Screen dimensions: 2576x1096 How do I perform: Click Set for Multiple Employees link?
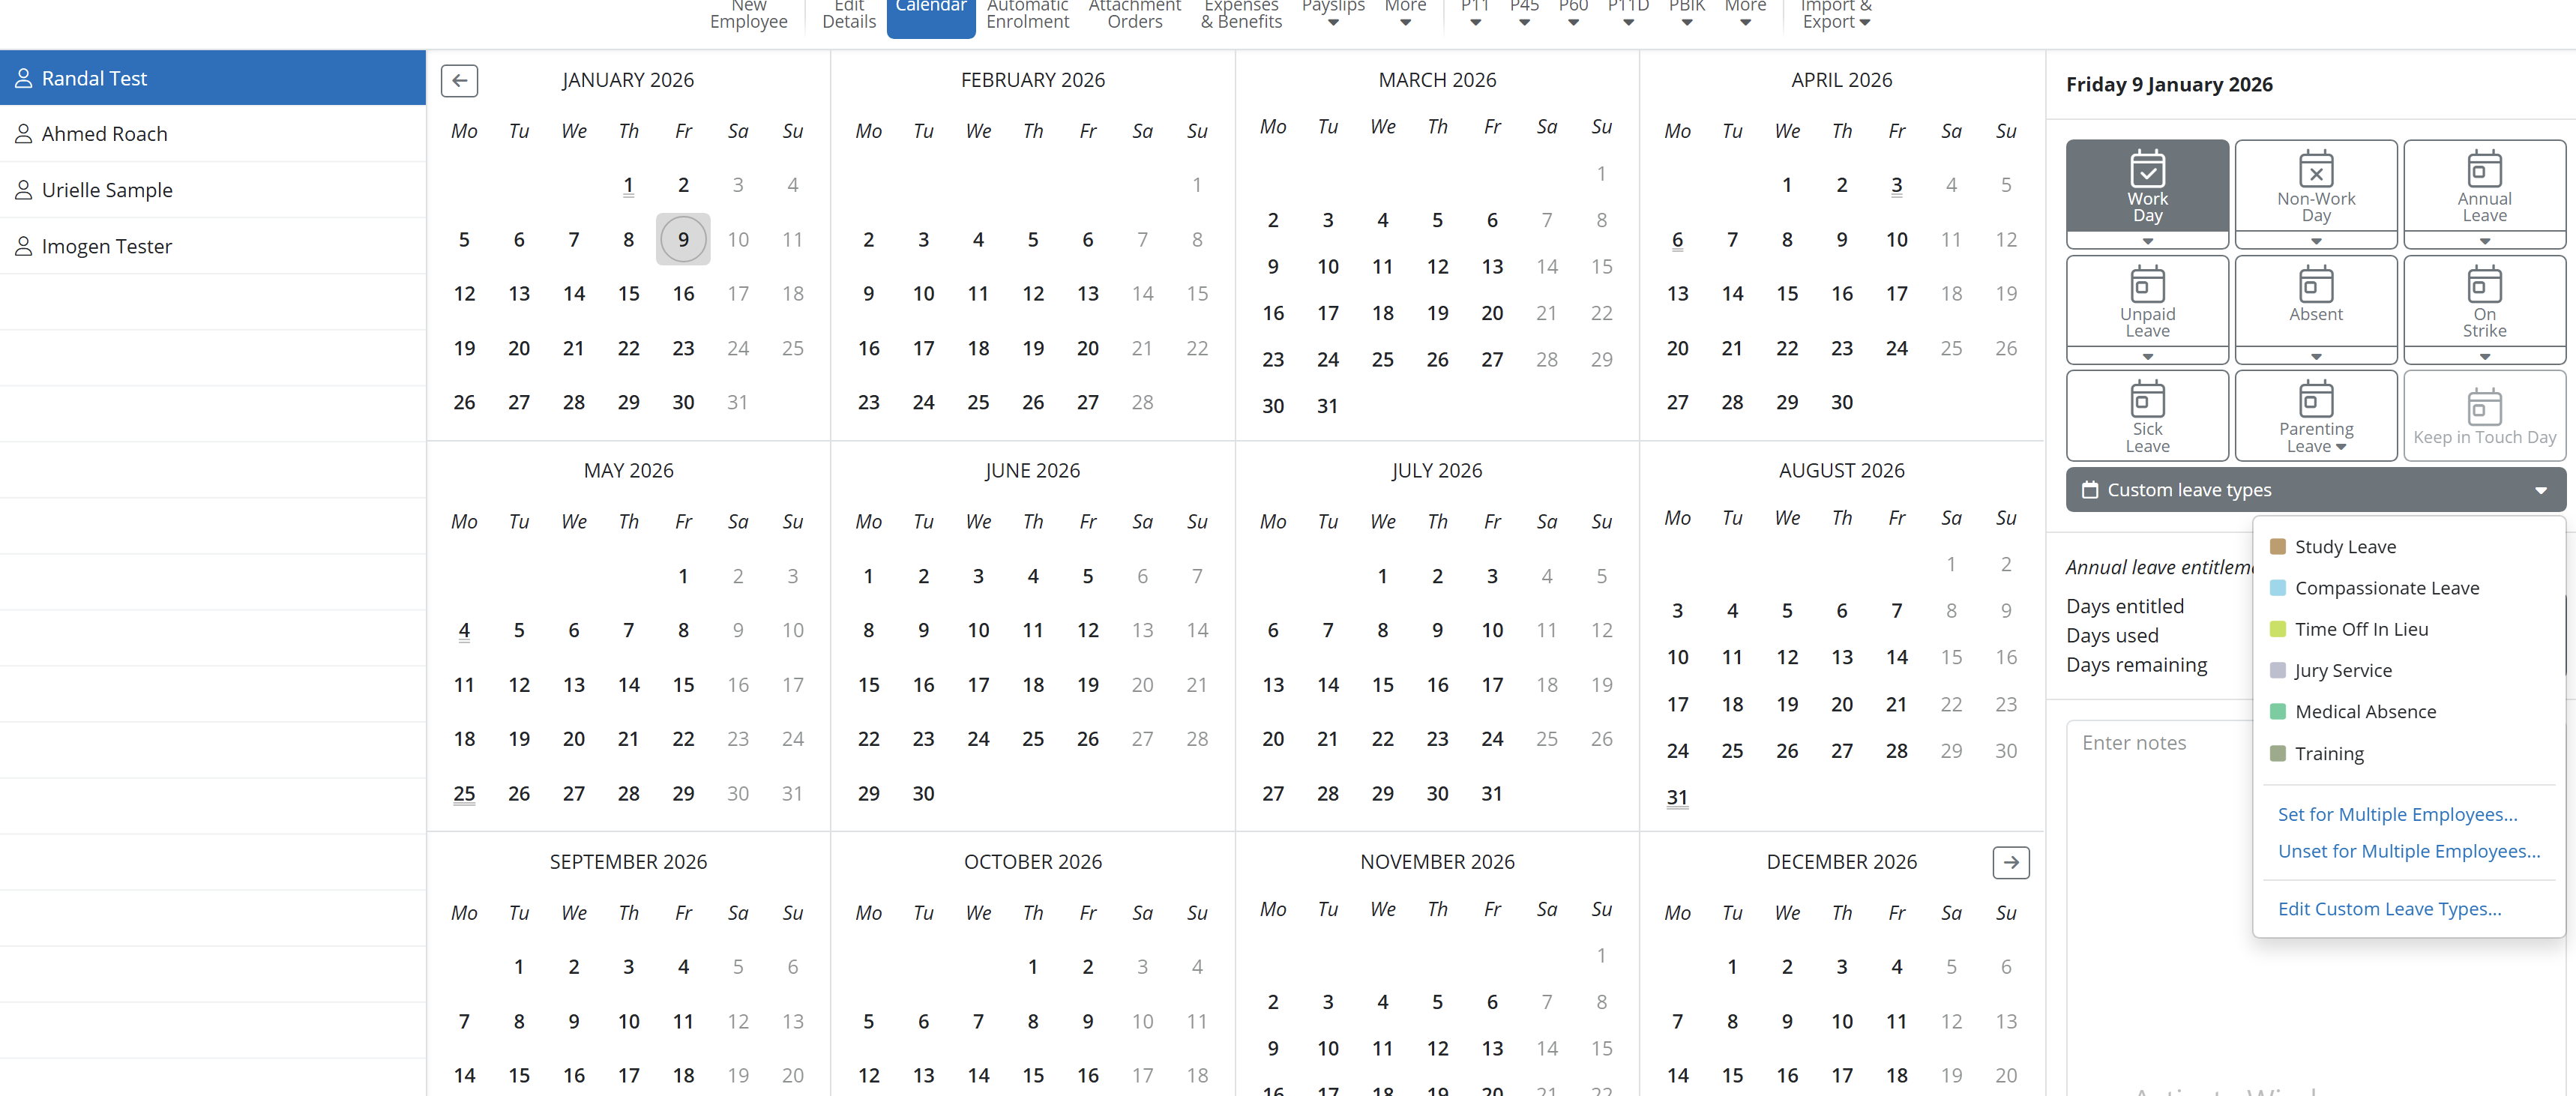(2397, 814)
